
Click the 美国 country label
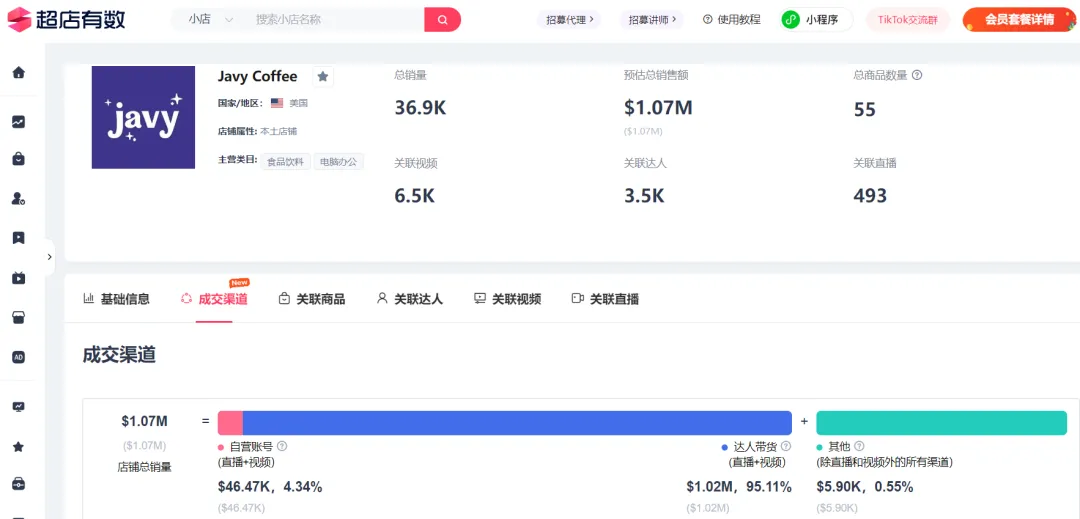tap(298, 103)
